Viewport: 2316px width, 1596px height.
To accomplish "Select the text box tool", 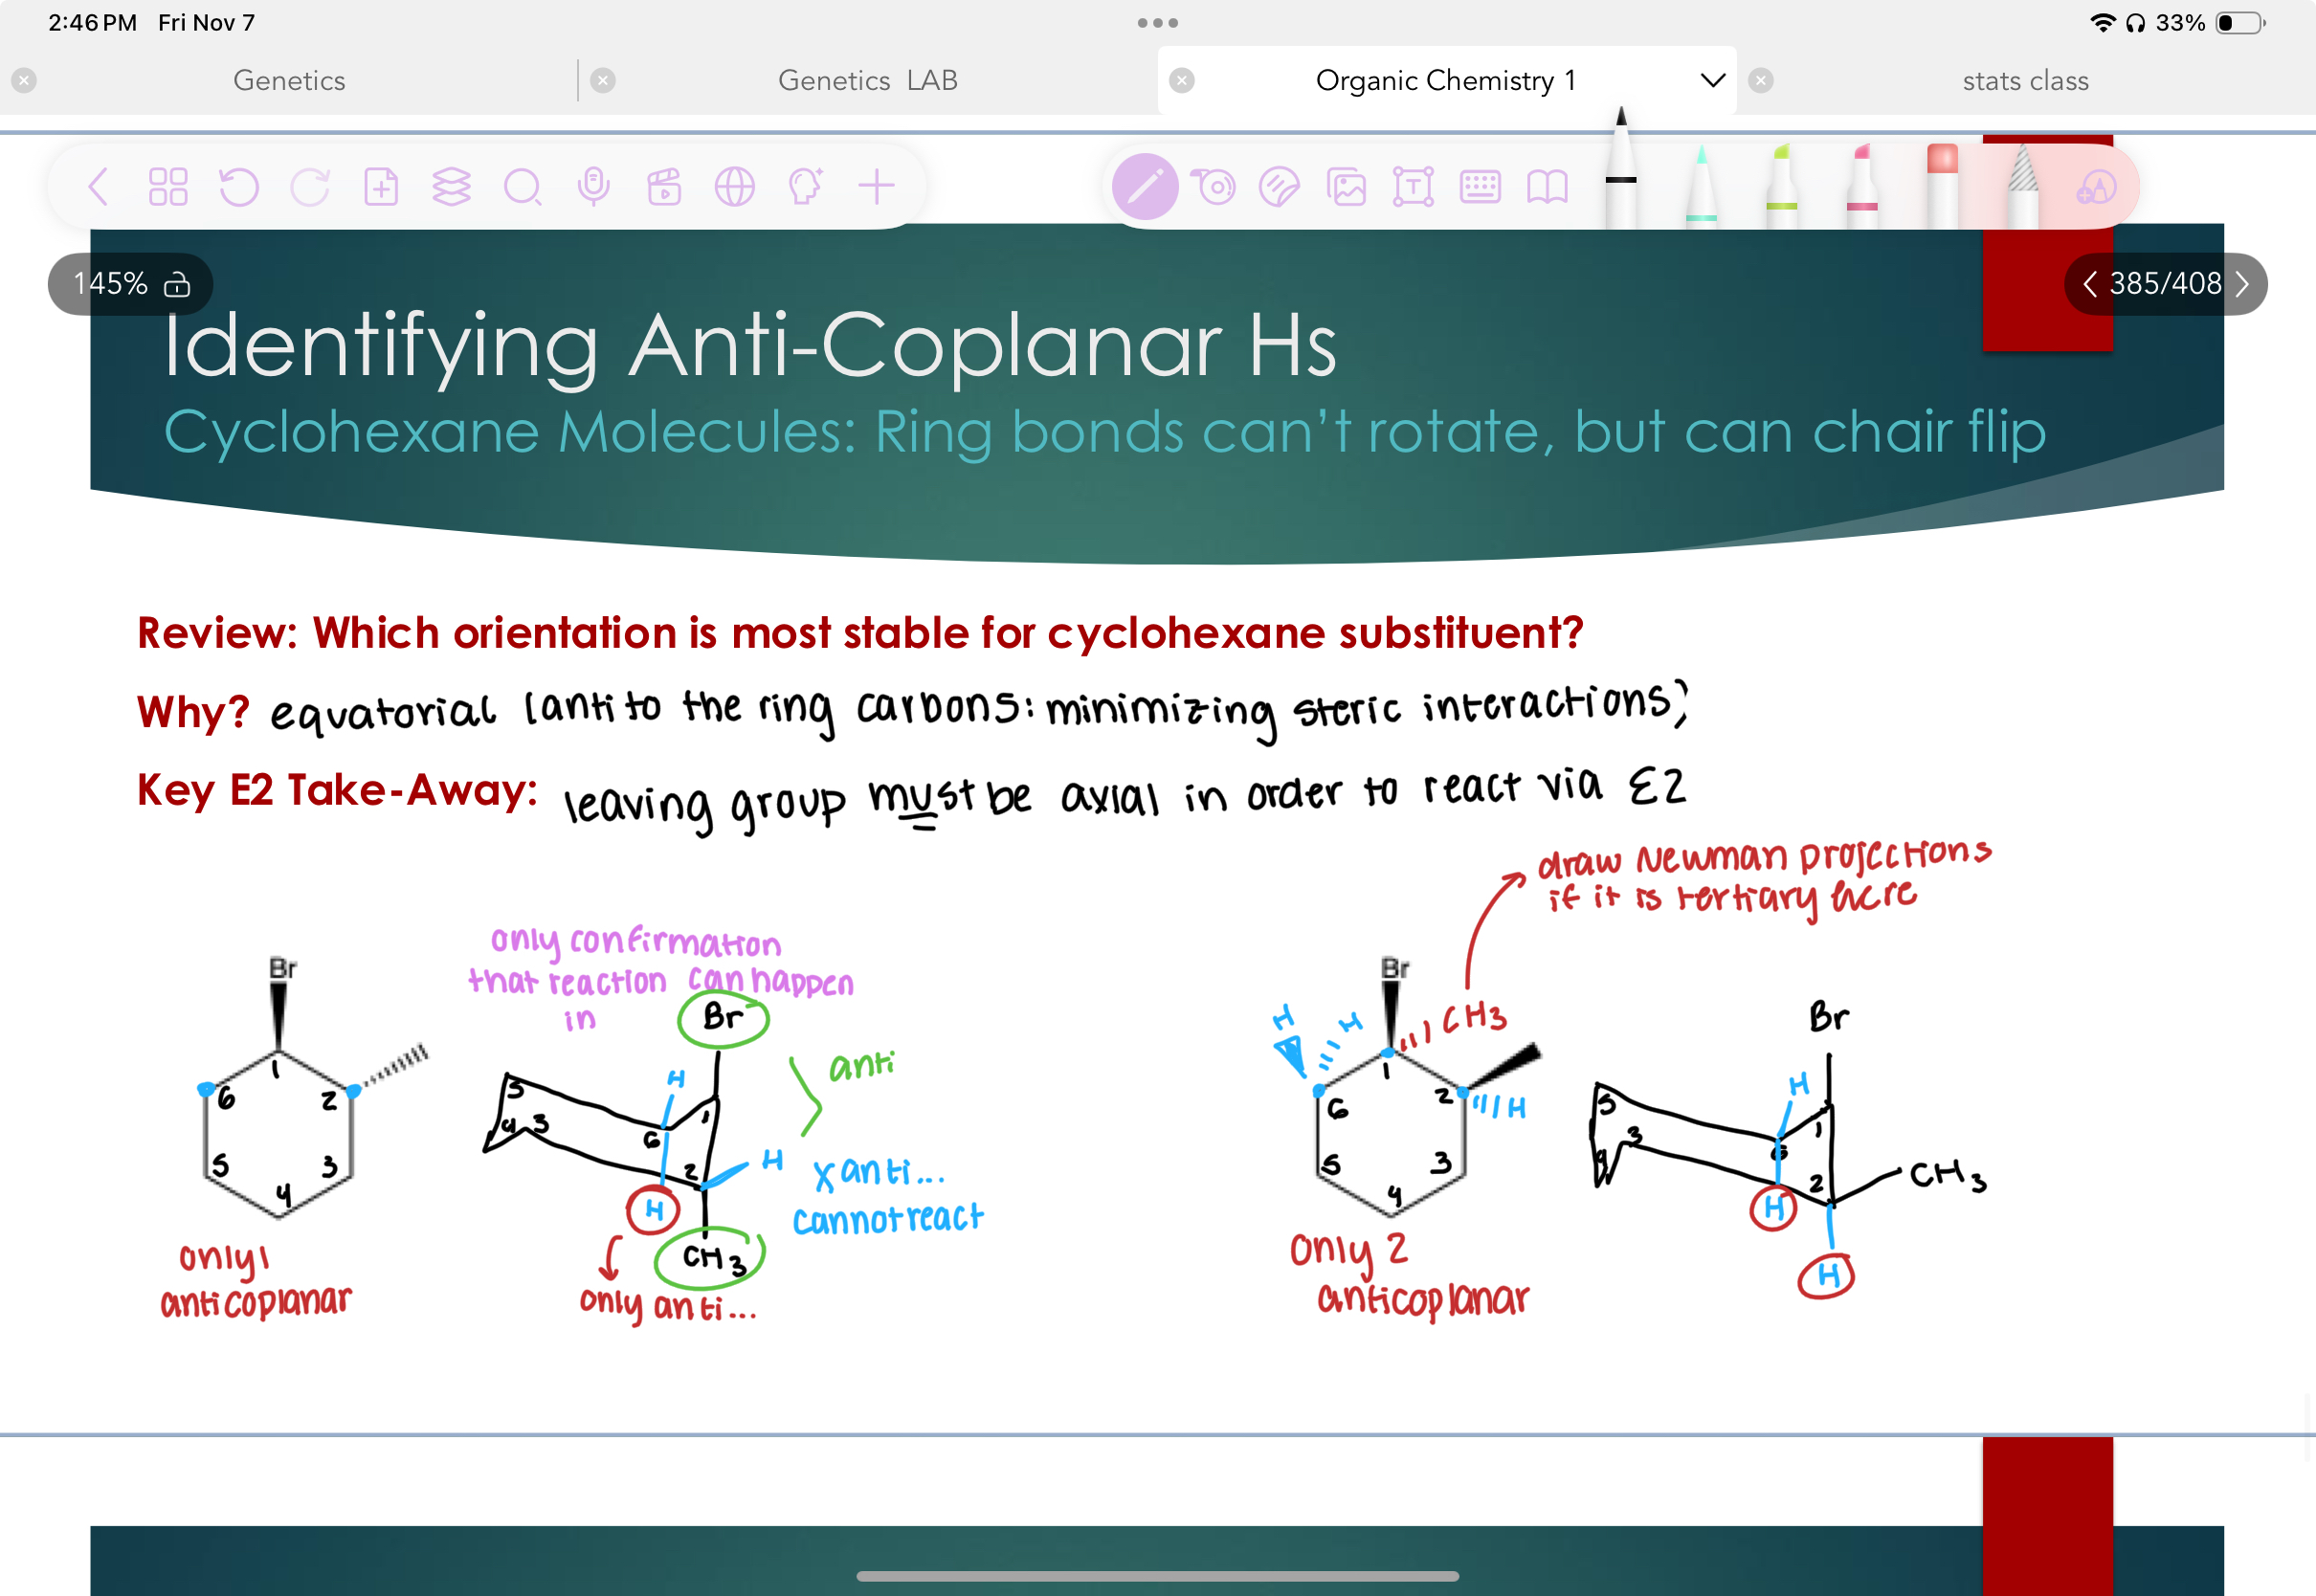I will 1415,185.
